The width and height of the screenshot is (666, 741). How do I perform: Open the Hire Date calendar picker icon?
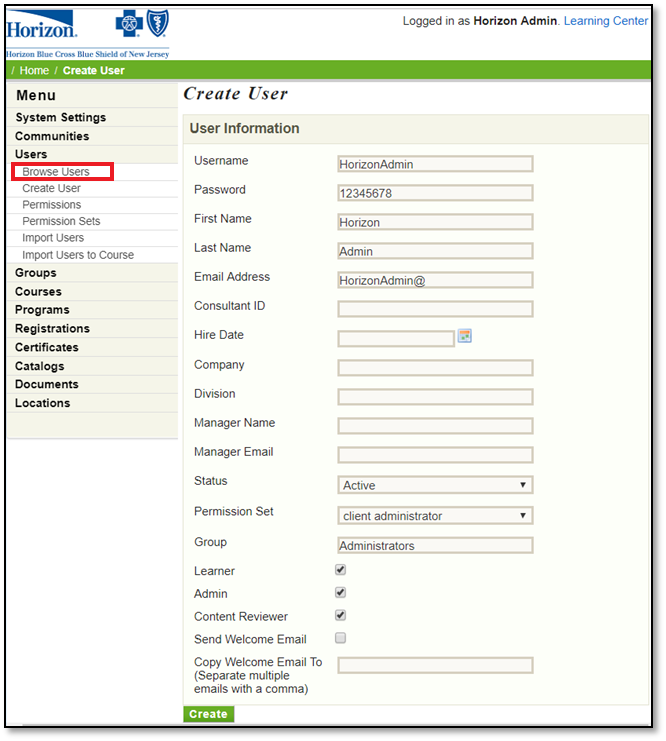pos(465,336)
